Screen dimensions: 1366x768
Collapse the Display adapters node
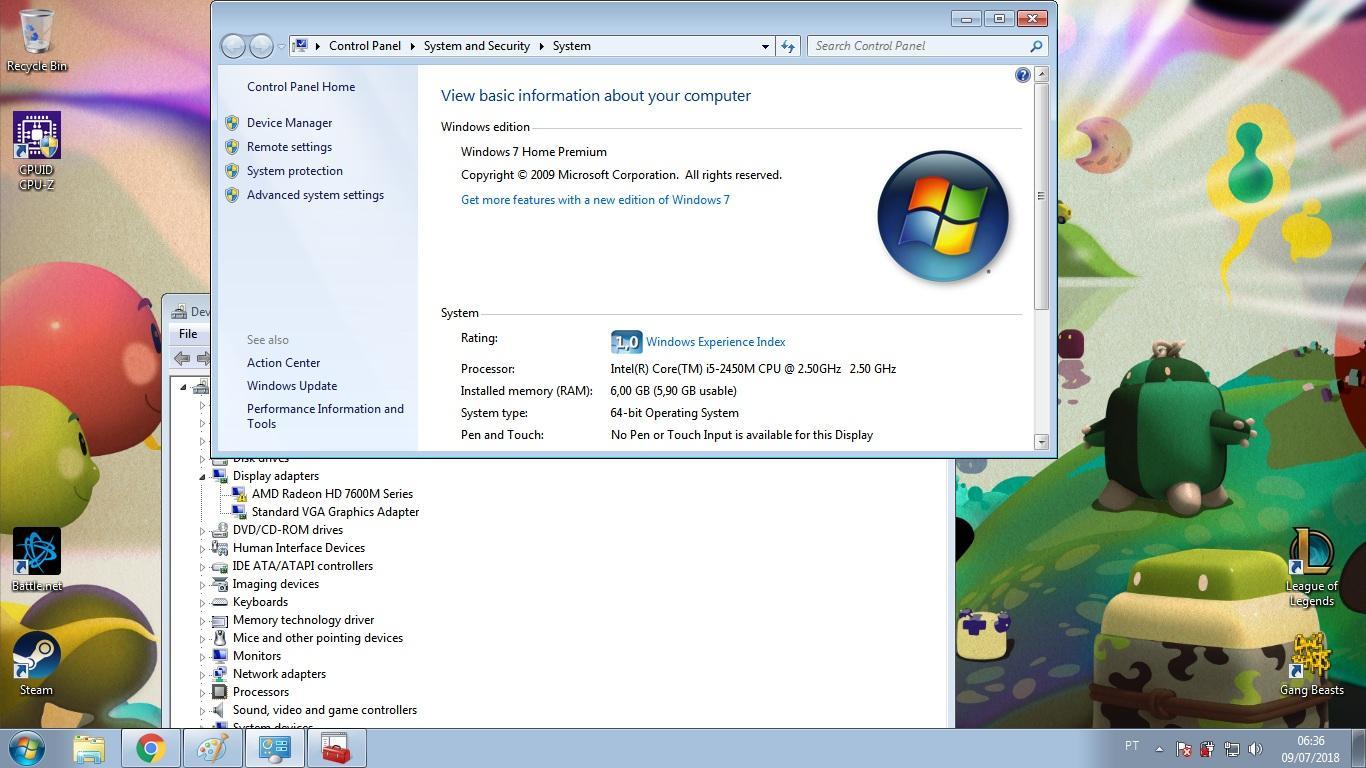tap(202, 477)
